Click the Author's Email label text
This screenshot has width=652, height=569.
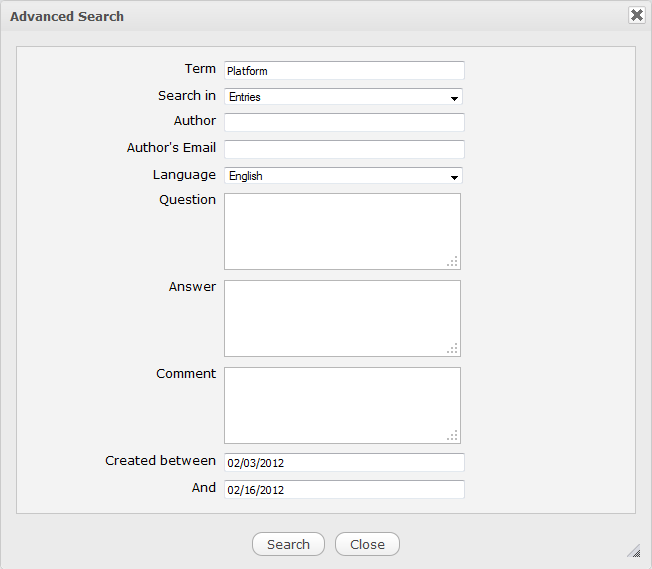pyautogui.click(x=171, y=148)
